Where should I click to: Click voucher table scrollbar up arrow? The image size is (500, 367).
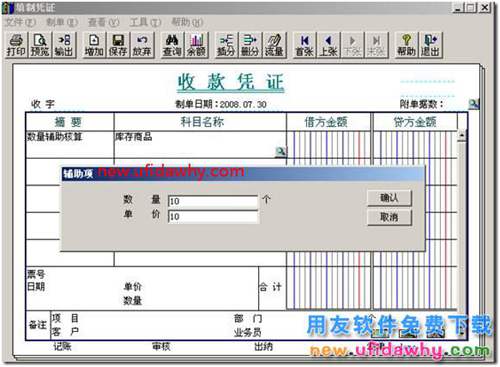(462, 135)
